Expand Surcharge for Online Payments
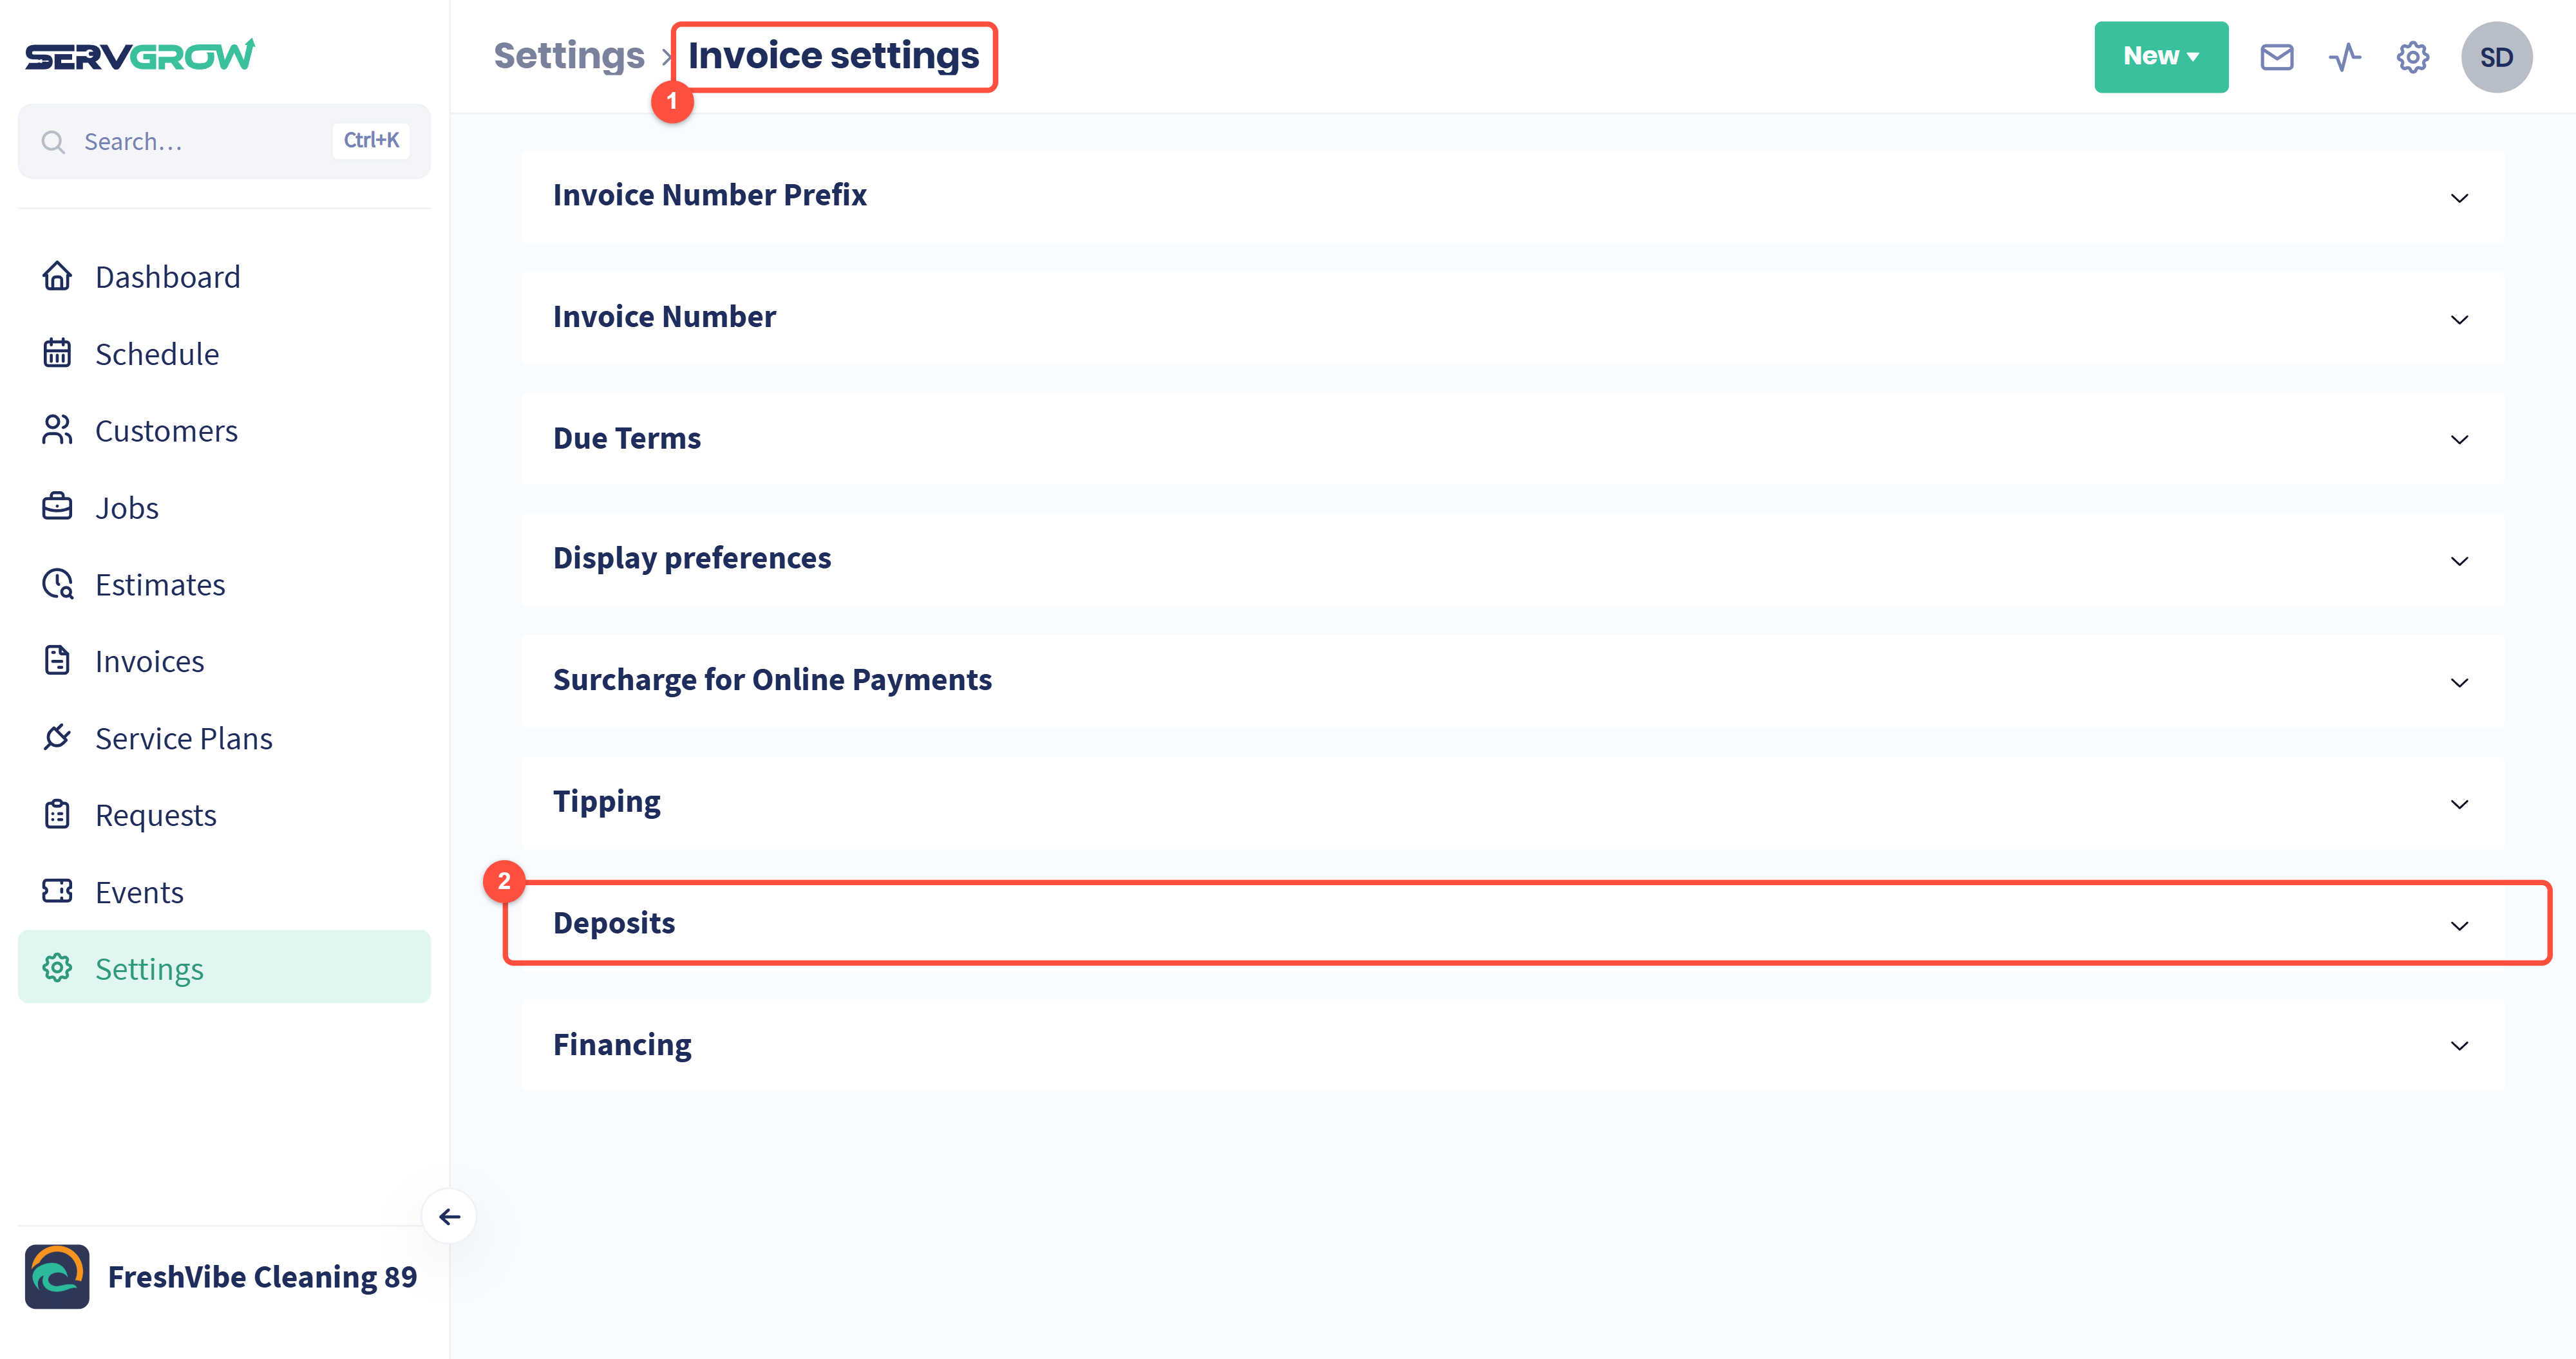This screenshot has width=2576, height=1359. [x=1513, y=681]
